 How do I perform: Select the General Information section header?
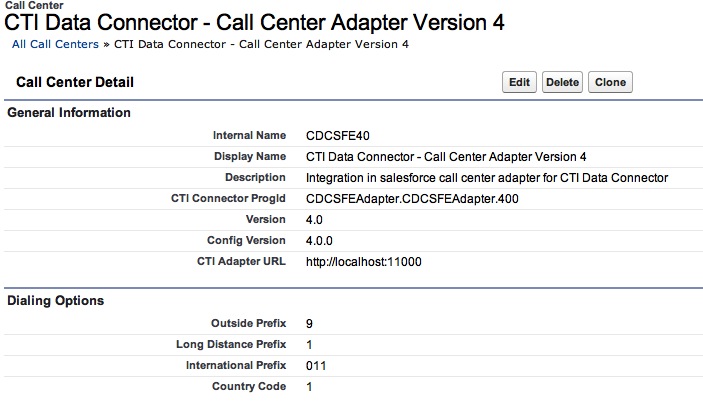pyautogui.click(x=69, y=113)
